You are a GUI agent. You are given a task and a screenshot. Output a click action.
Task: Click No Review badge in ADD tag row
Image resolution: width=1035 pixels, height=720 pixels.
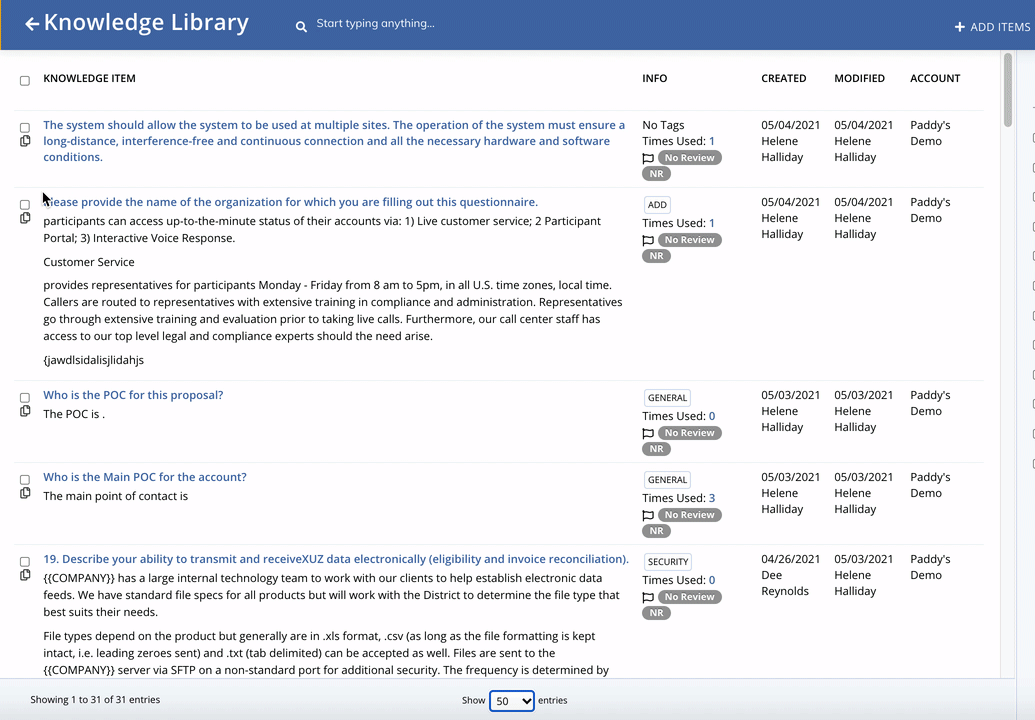[x=689, y=240]
